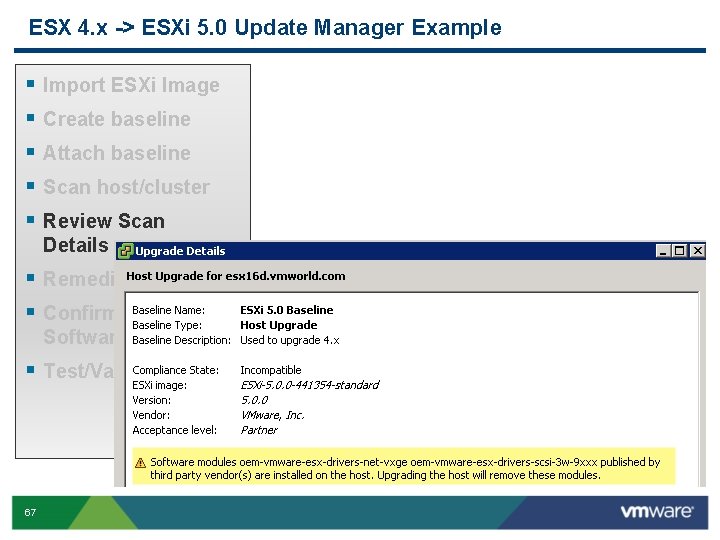This screenshot has width=720, height=540.
Task: Click the Upgrade Details title bar text
Action: pyautogui.click(x=180, y=251)
